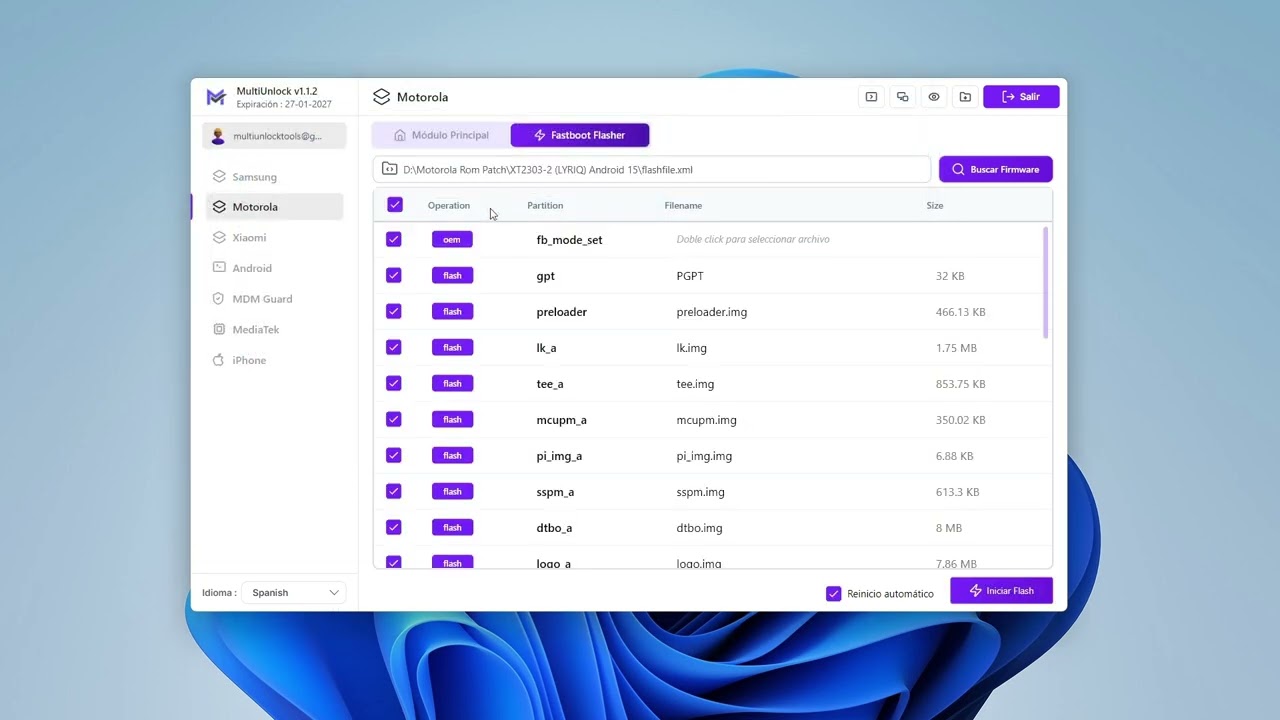
Task: Click the connected devices screens icon
Action: pos(903,97)
